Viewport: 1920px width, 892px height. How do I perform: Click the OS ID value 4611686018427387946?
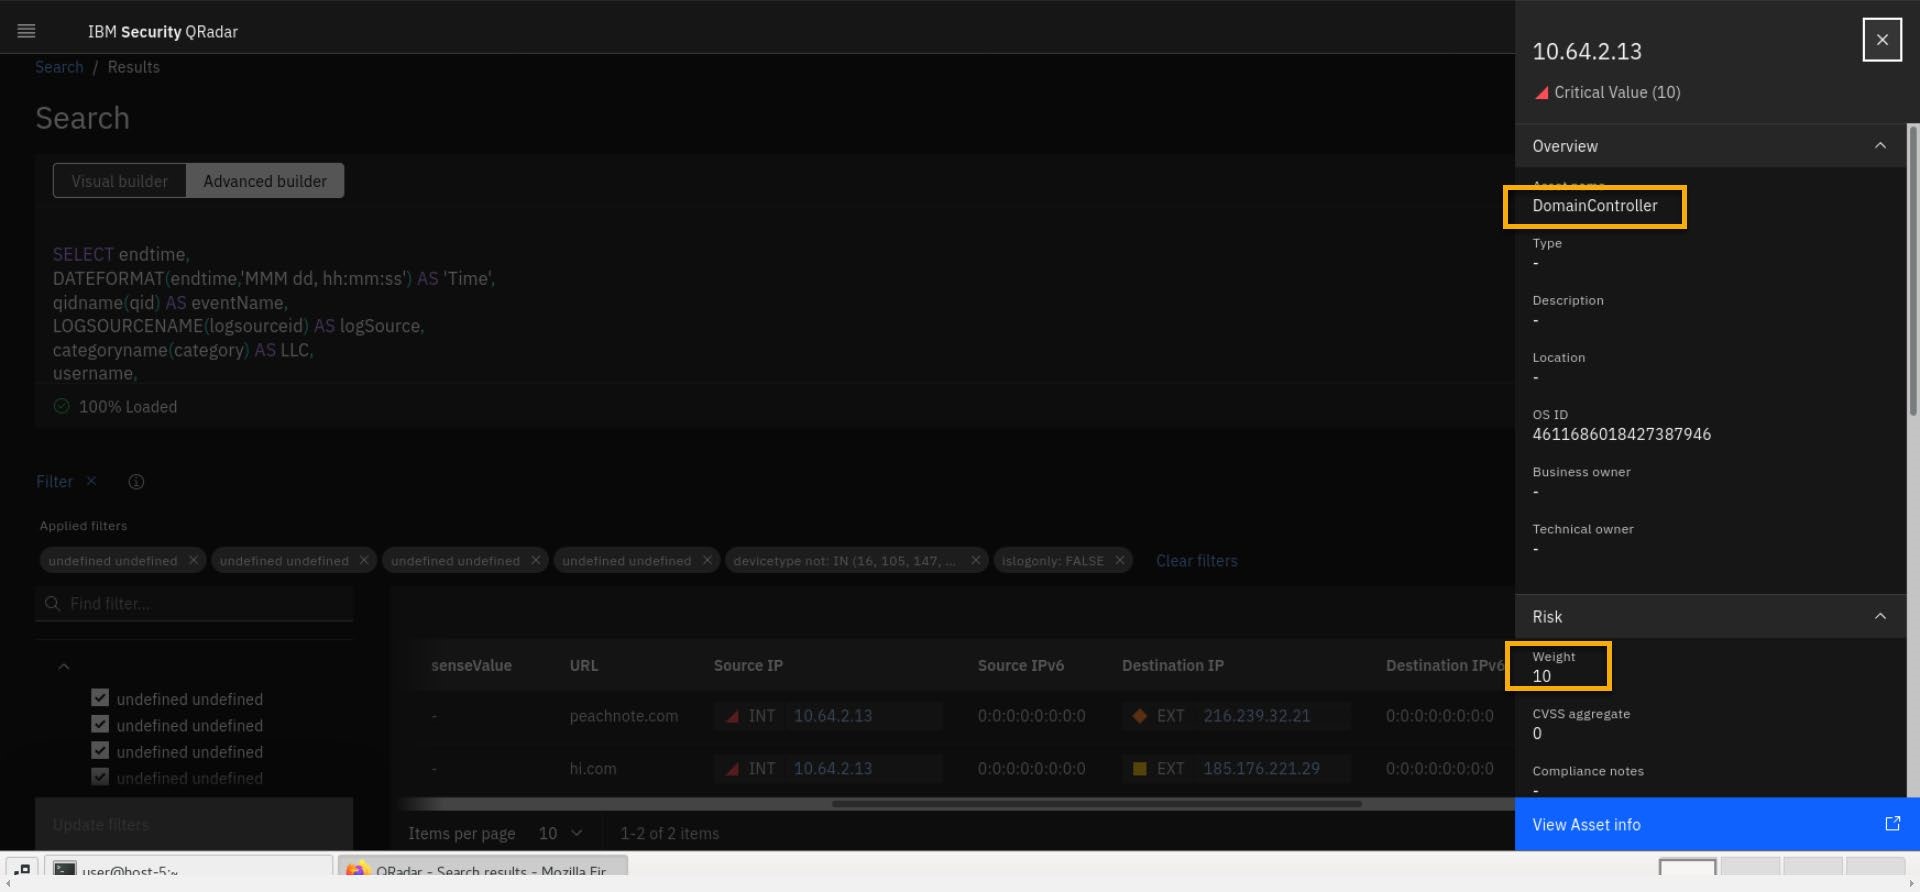1621,434
